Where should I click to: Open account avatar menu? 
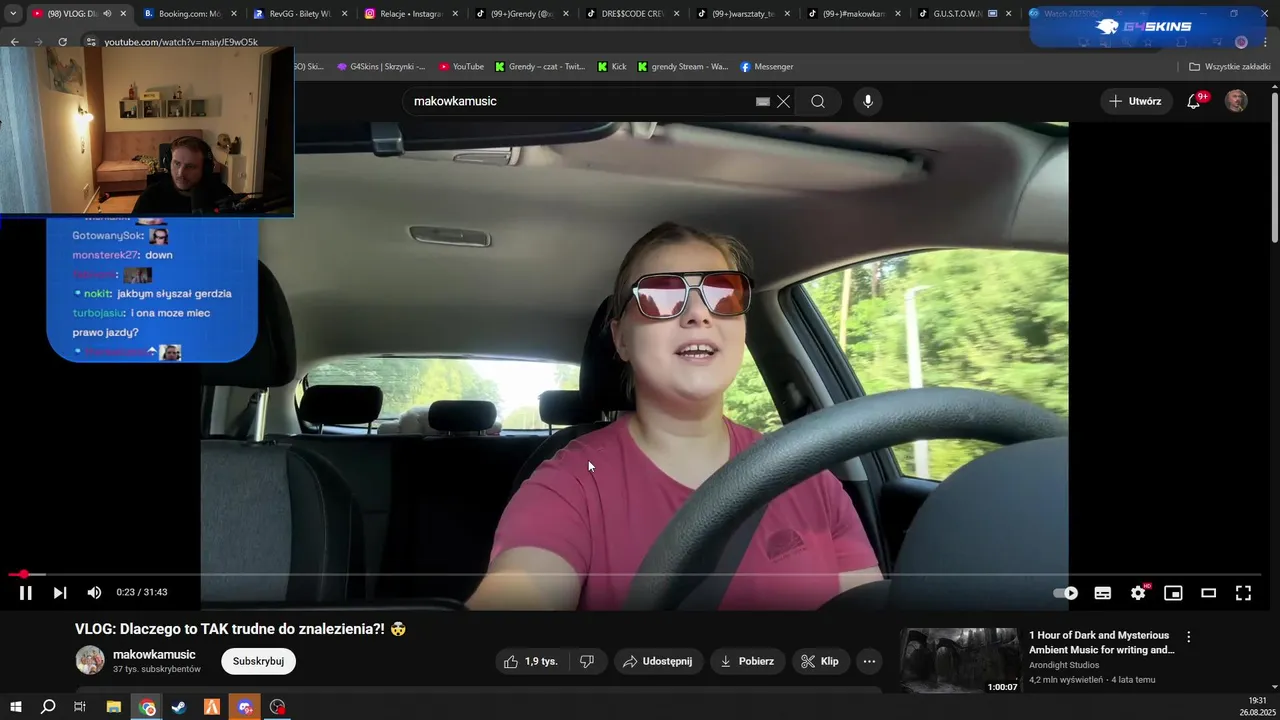click(1237, 101)
